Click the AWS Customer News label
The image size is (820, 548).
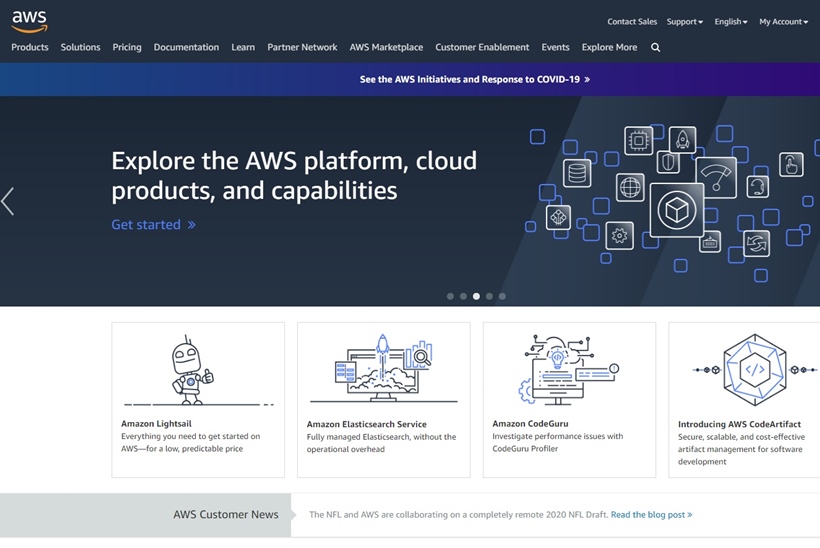point(226,515)
